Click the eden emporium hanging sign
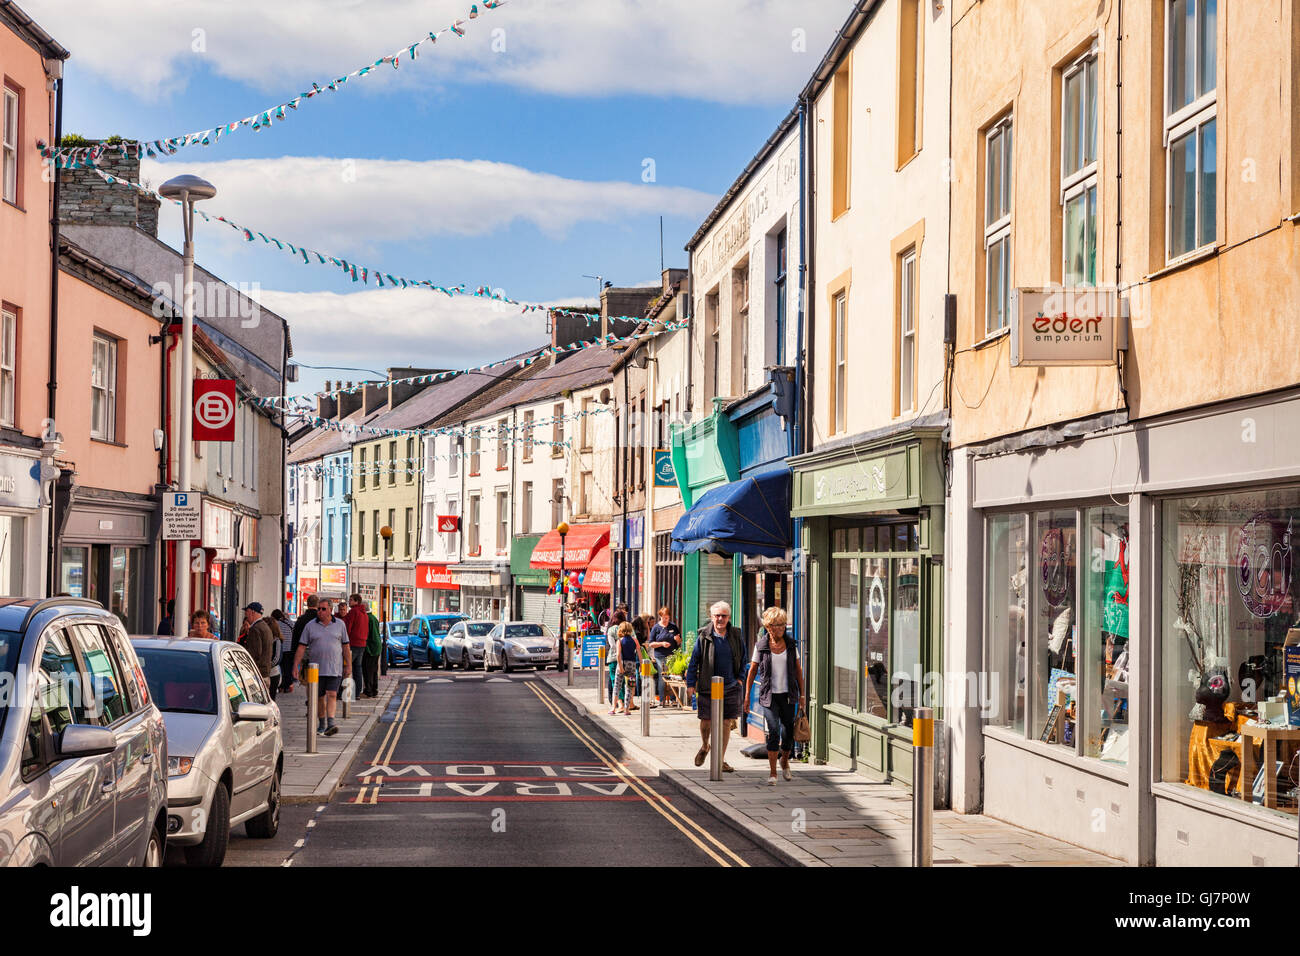This screenshot has width=1300, height=956. (x=1062, y=326)
